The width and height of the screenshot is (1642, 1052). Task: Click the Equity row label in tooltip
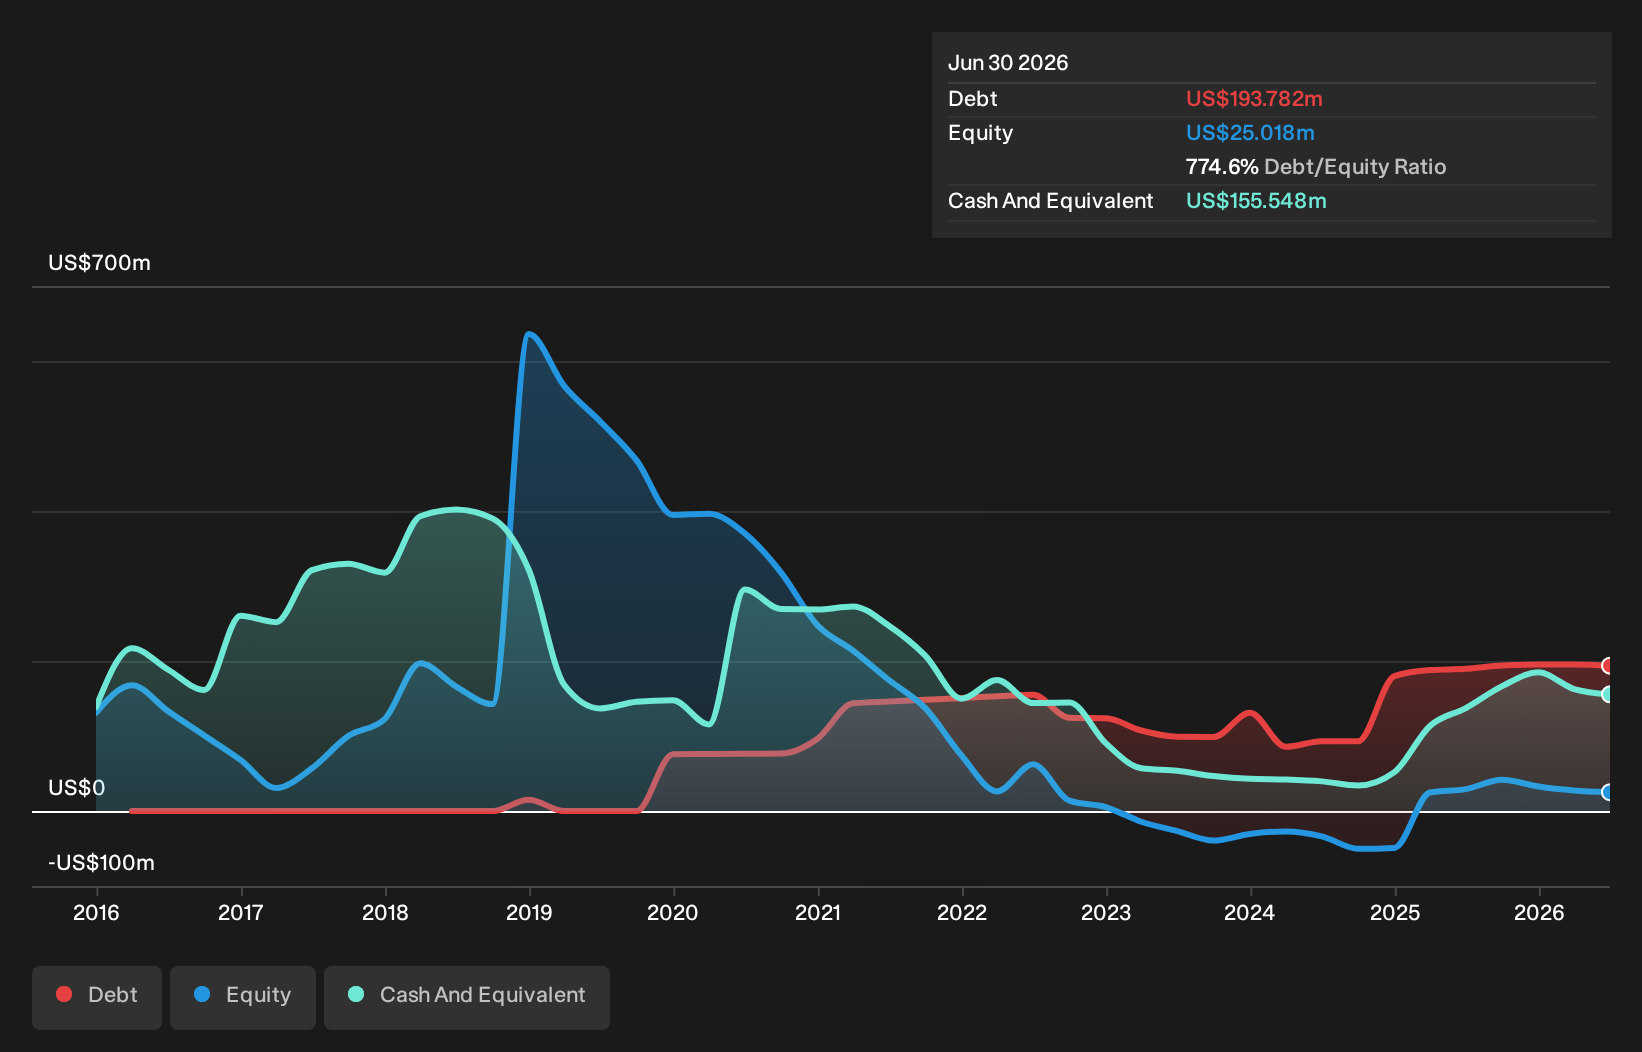981,133
